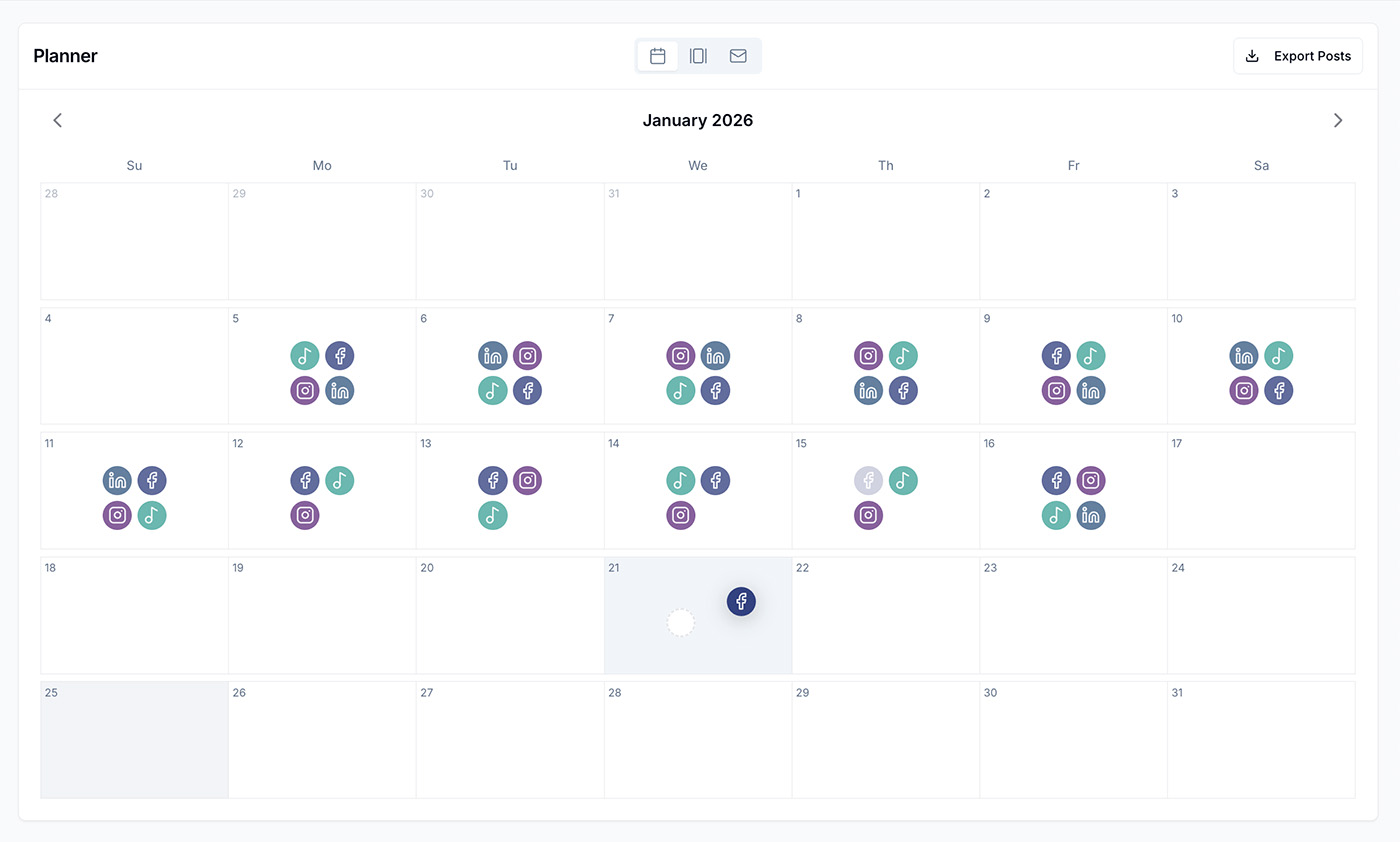This screenshot has width=1400, height=842.
Task: Click the Facebook post on January 9
Action: point(1056,355)
